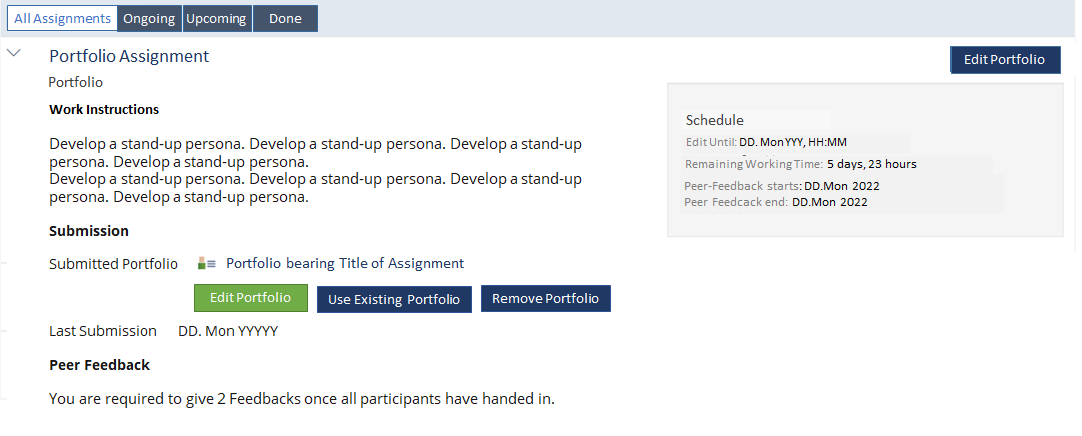Select the Done tab
This screenshot has width=1082, height=436.
pyautogui.click(x=285, y=19)
